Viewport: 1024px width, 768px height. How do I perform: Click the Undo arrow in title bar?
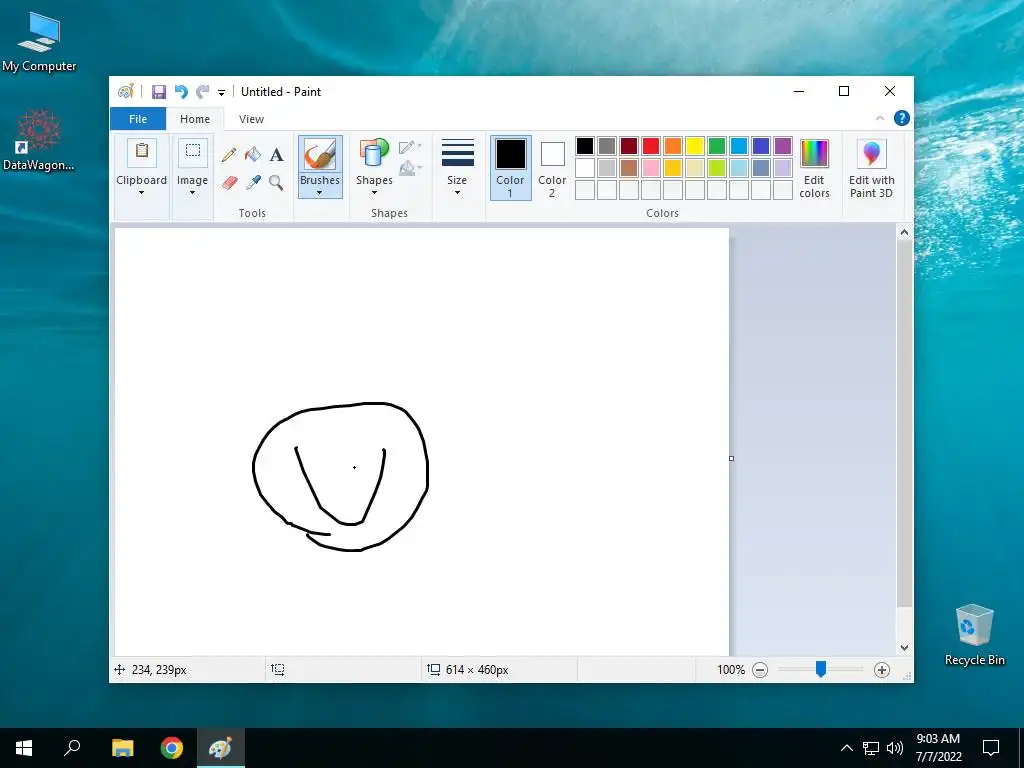click(x=181, y=92)
